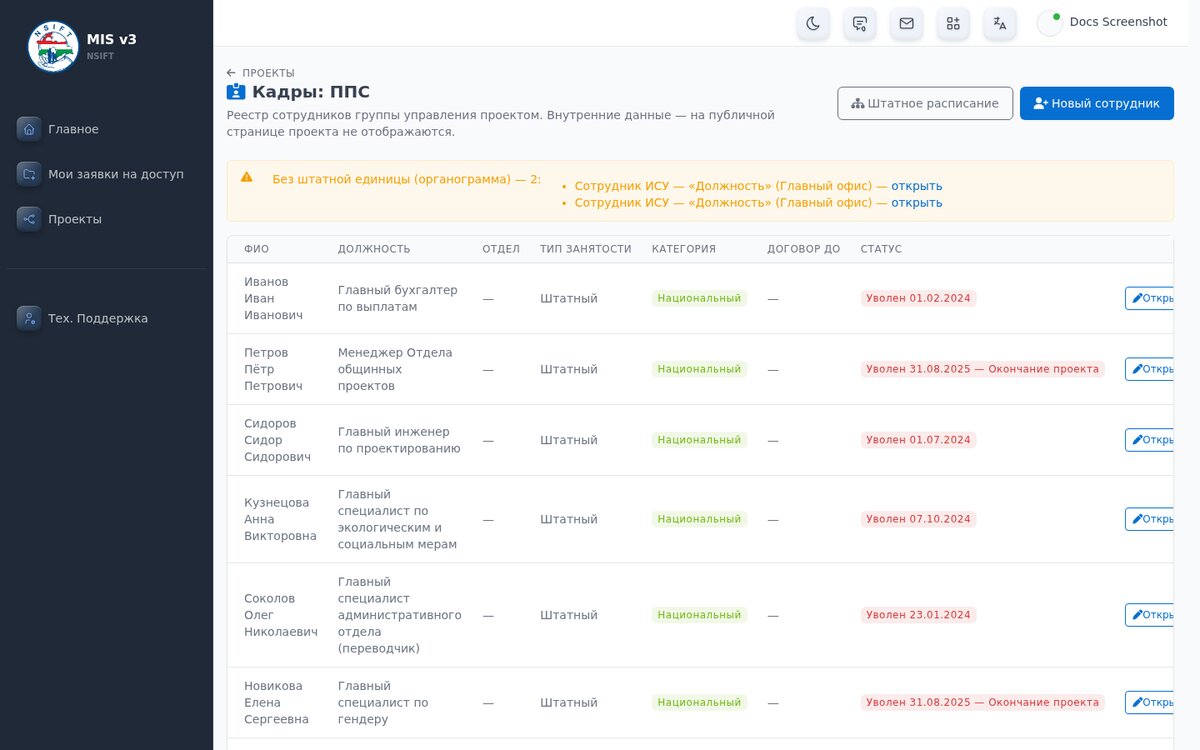Toggle dark mode with the moon icon
Screen dimensions: 1200x750
coord(813,23)
